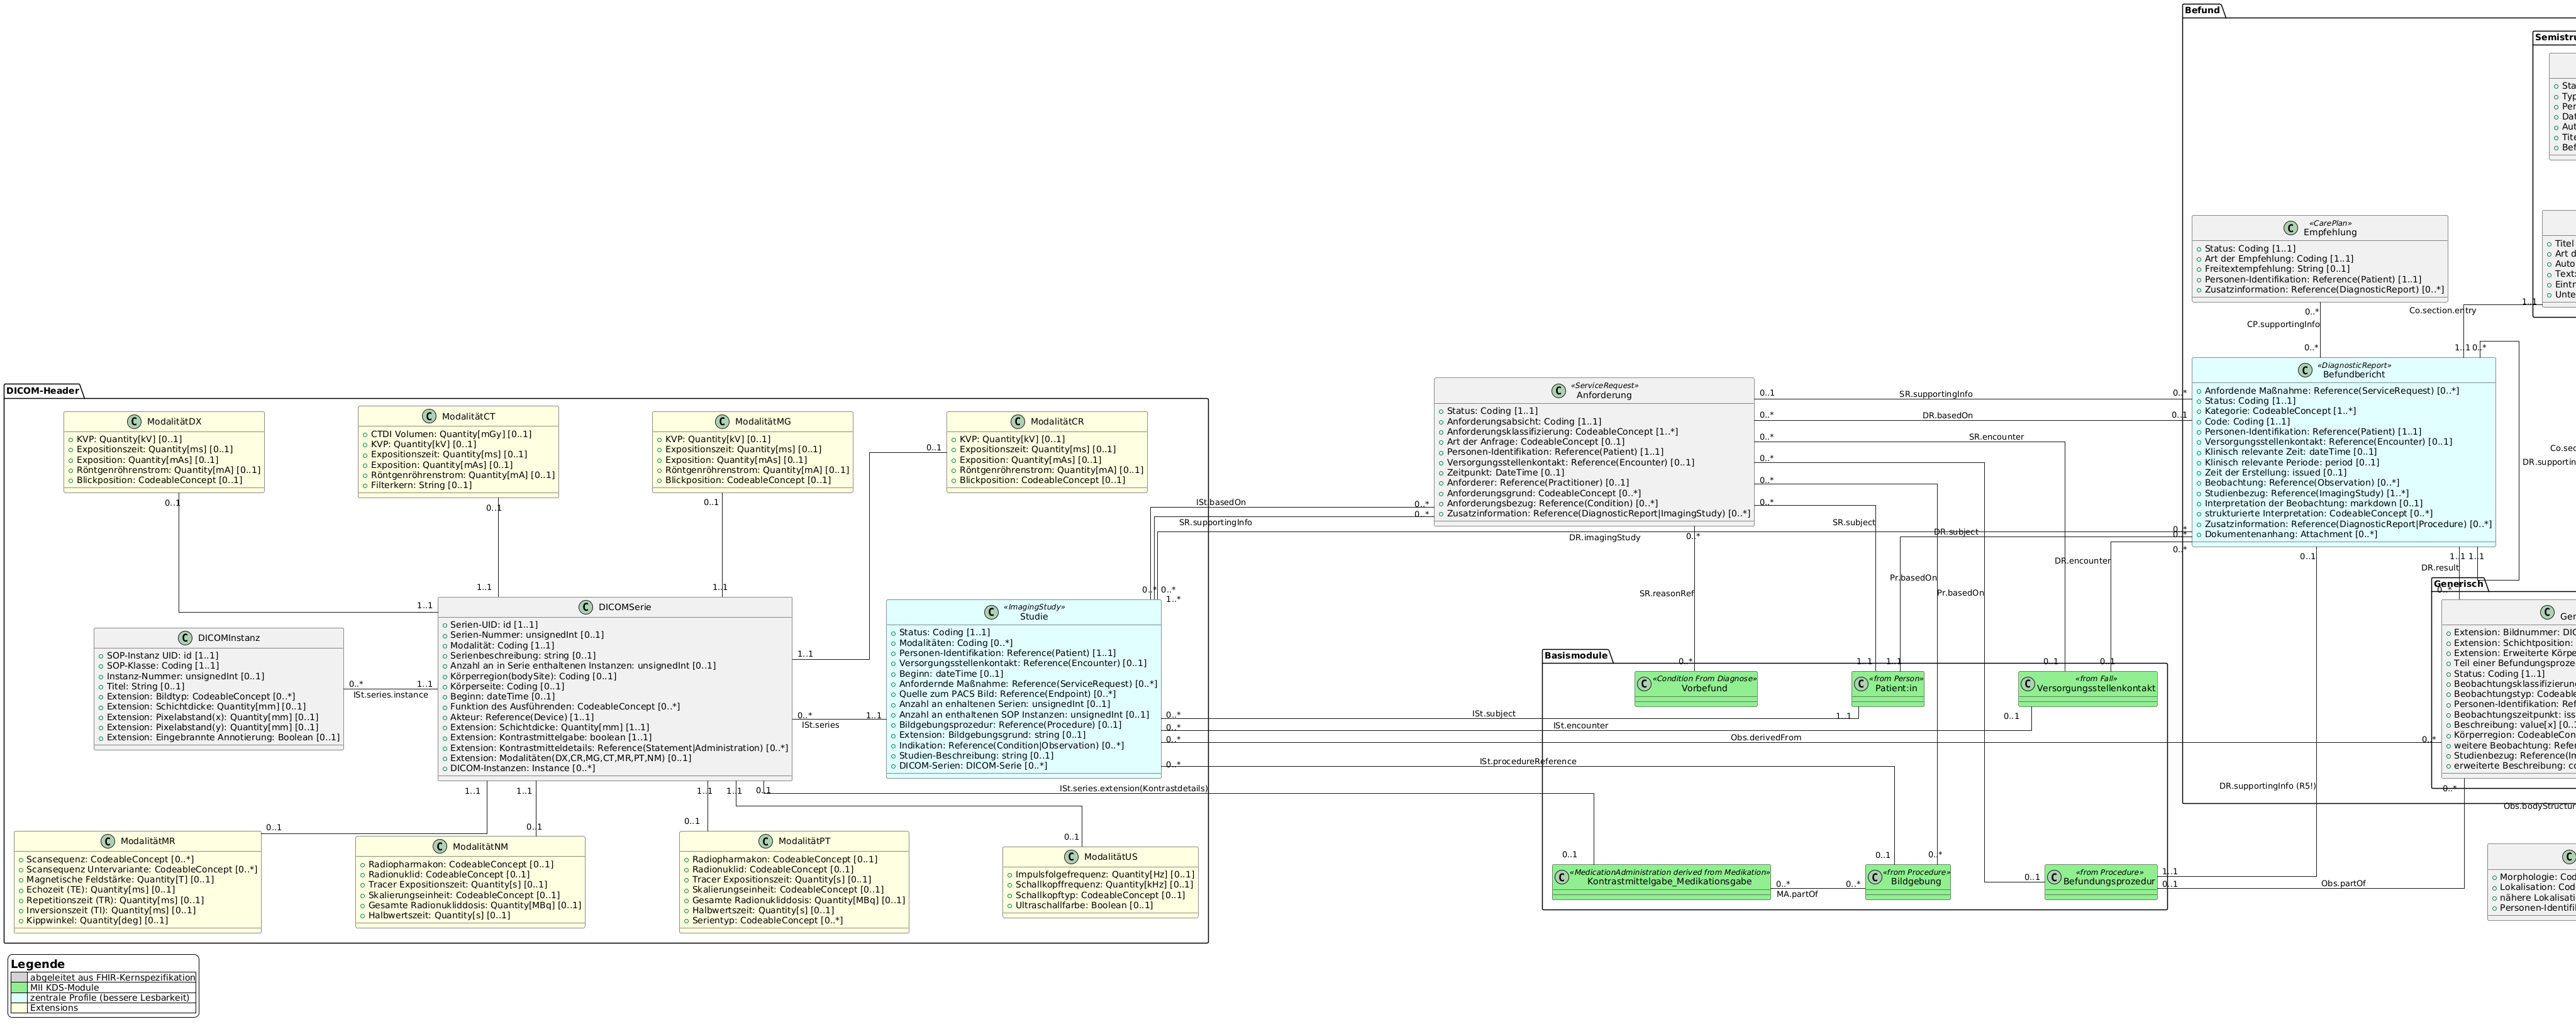The image size is (2576, 1029).
Task: Click the yellow Extensions legend swatch
Action: tap(19, 1008)
